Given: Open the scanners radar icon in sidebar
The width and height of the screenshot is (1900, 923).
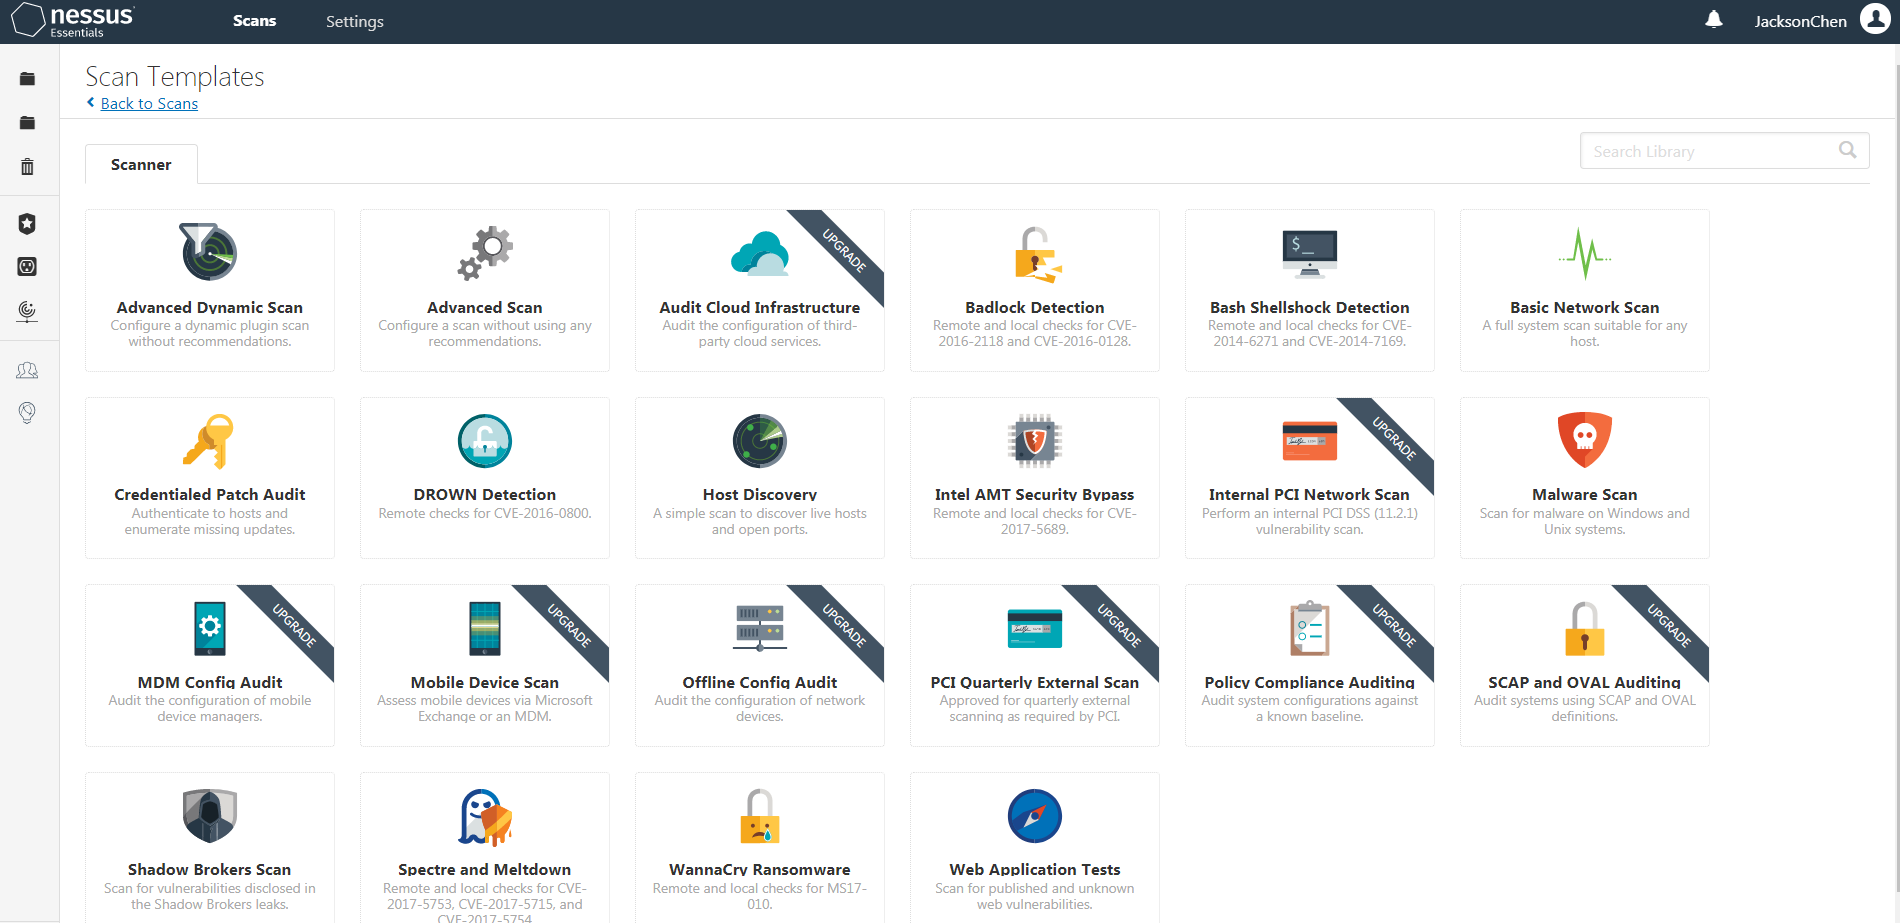Looking at the screenshot, I should coord(27,311).
